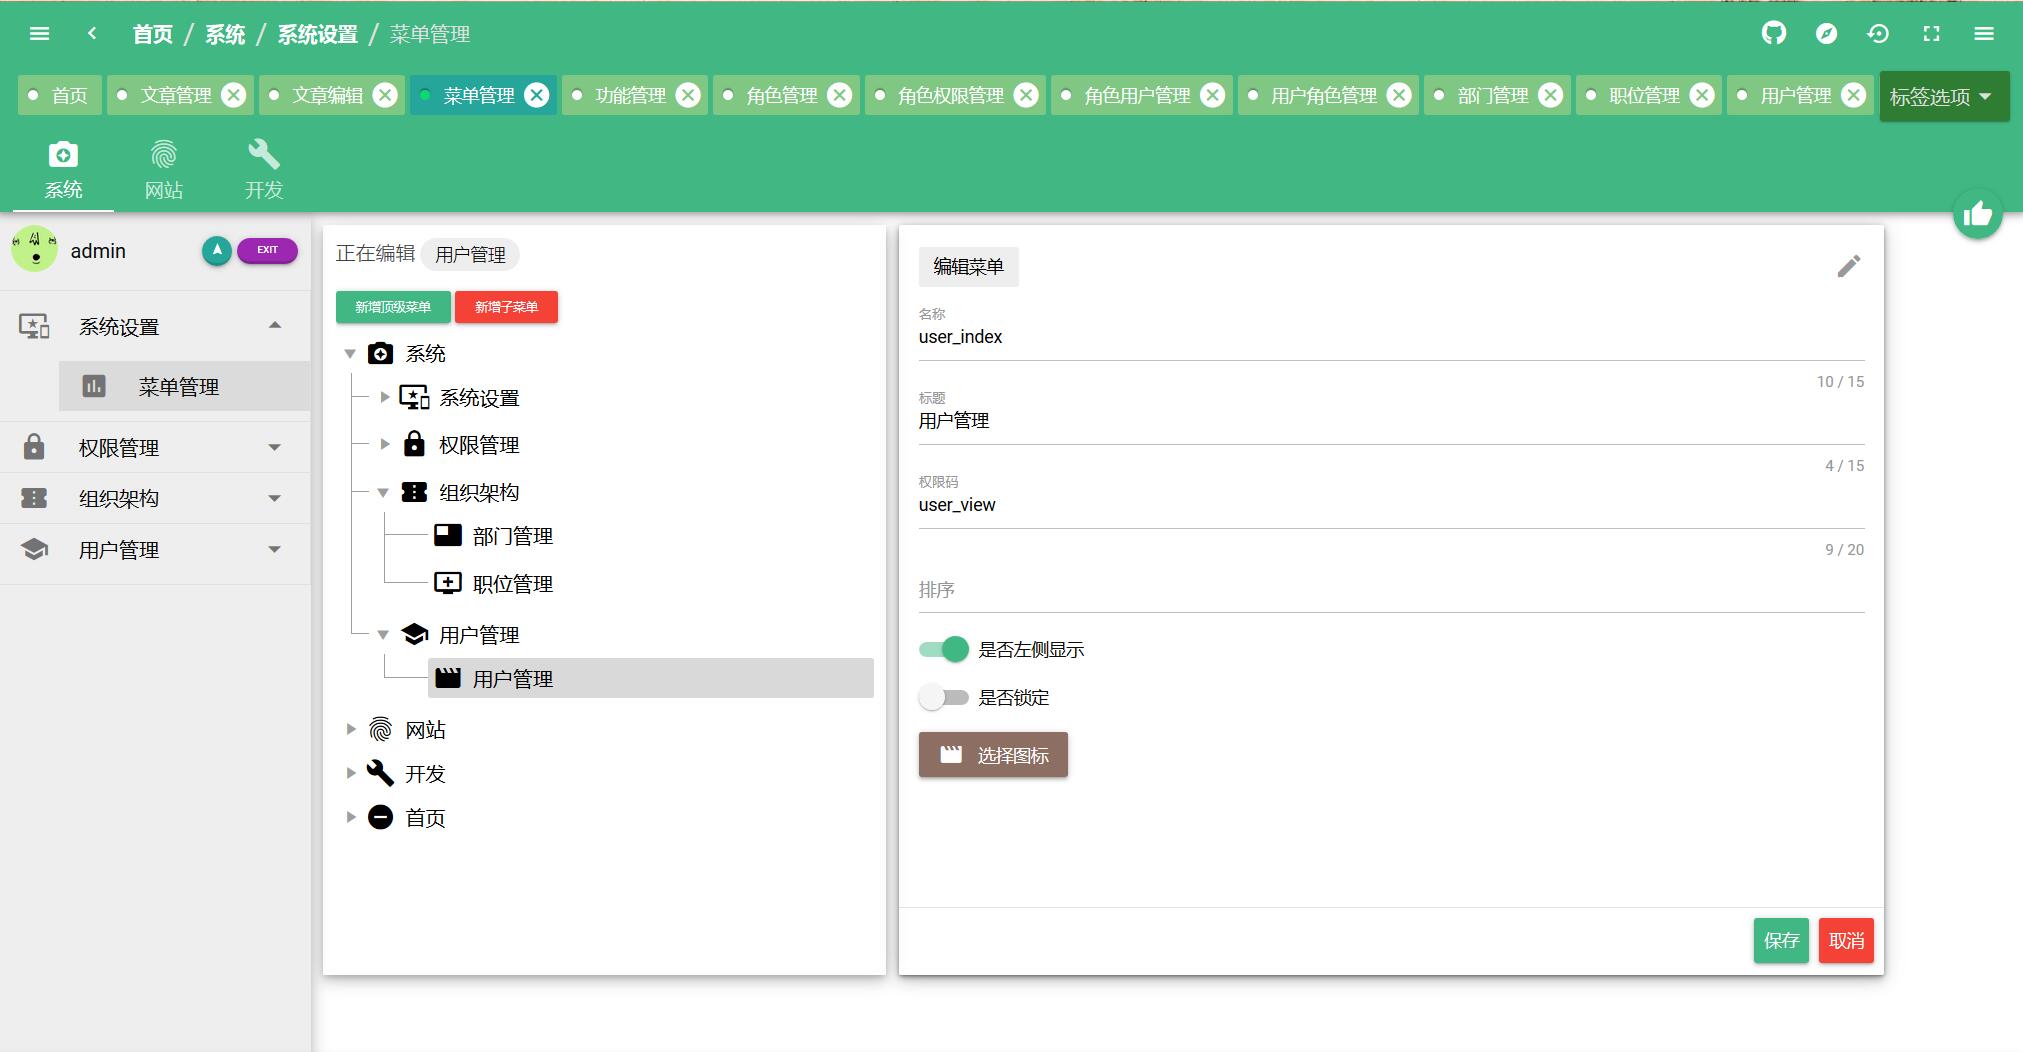The image size is (2023, 1052).
Task: Expand the 用户管理 sidebar group
Action: 155,549
